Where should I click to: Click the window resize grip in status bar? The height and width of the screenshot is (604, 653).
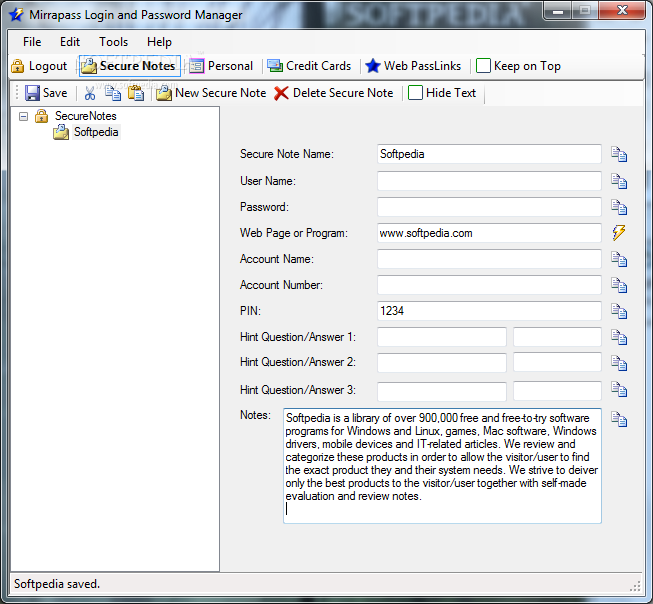(635, 586)
